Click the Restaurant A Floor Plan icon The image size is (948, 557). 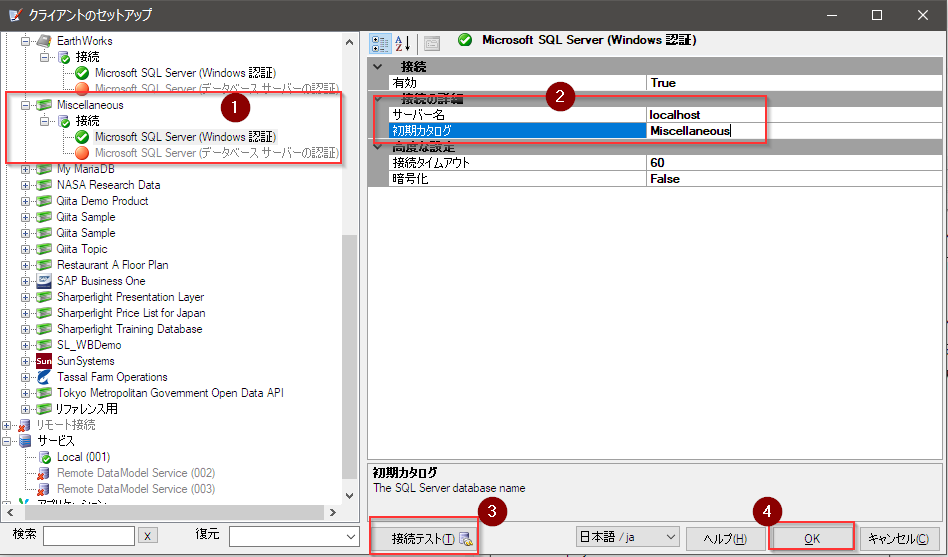[x=44, y=265]
